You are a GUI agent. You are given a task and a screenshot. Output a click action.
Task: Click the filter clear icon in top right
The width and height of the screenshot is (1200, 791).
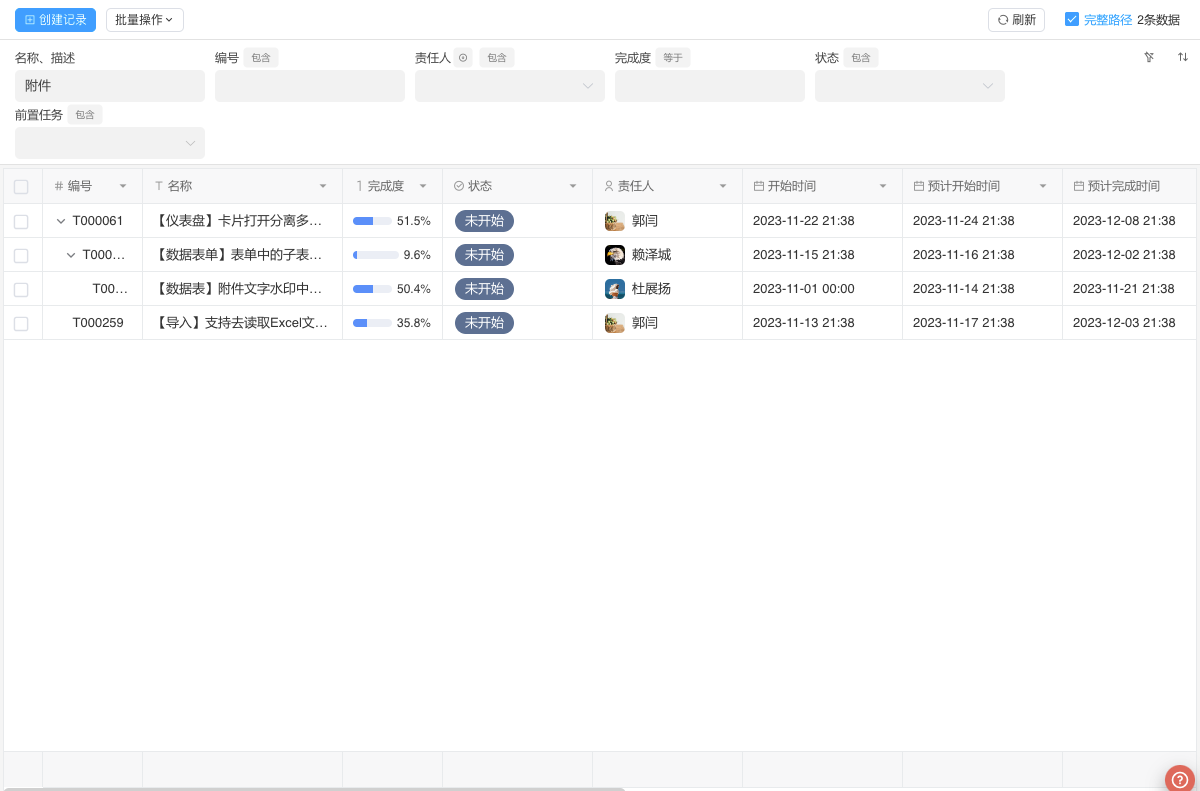(x=1149, y=57)
